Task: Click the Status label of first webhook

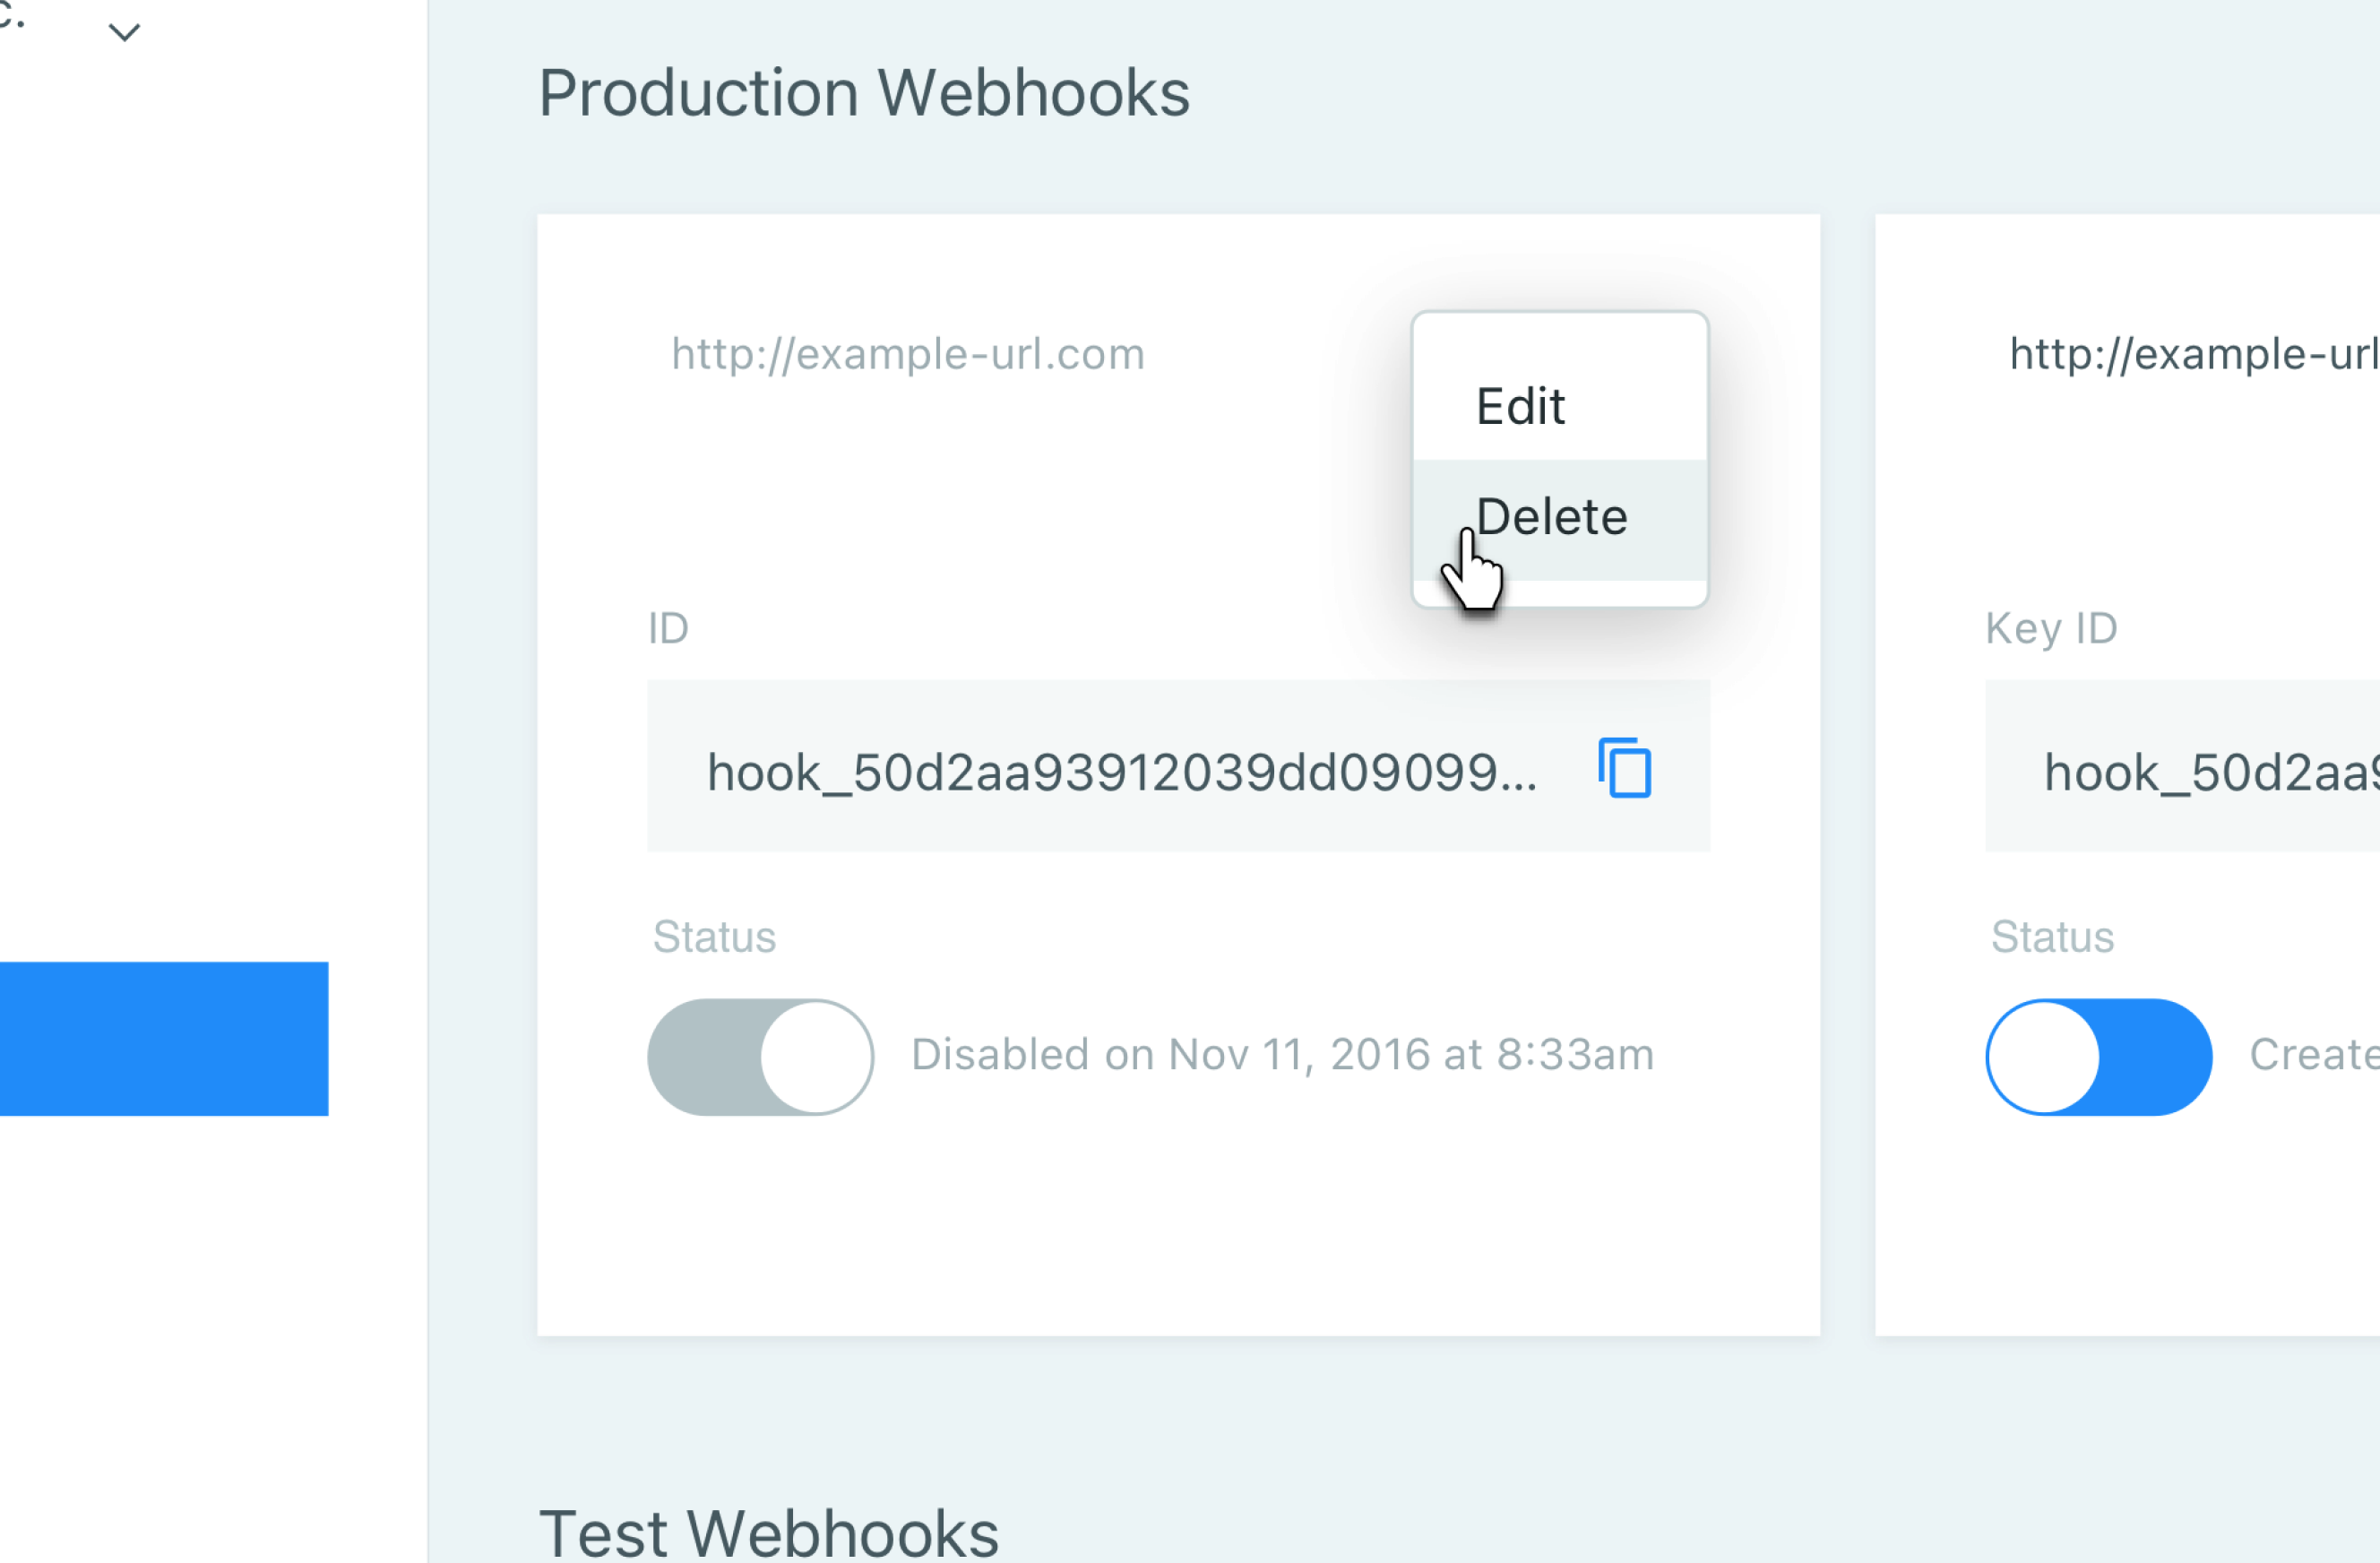Action: 714,937
